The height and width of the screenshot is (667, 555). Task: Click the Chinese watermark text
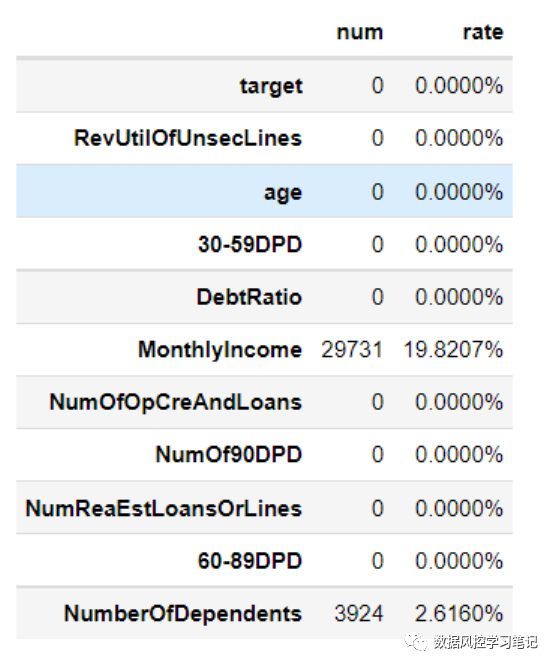pyautogui.click(x=486, y=642)
